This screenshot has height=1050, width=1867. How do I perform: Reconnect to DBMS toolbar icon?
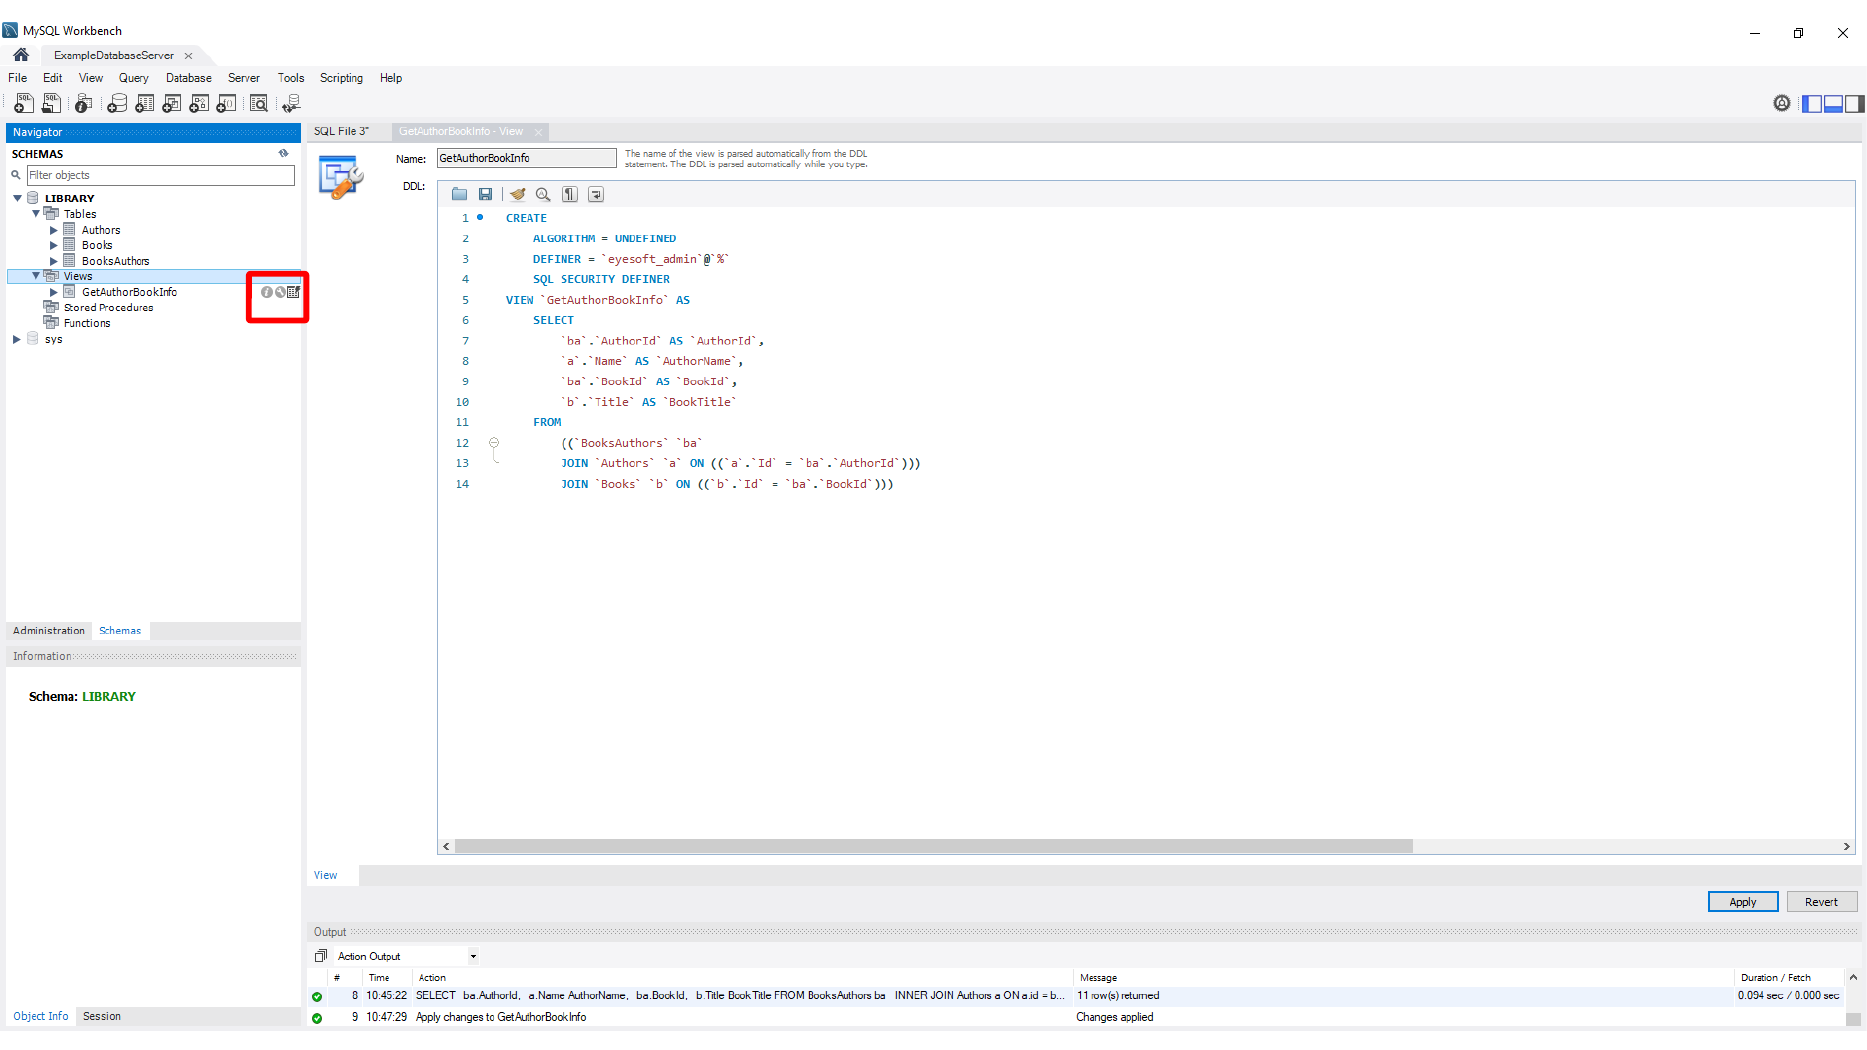[x=291, y=103]
